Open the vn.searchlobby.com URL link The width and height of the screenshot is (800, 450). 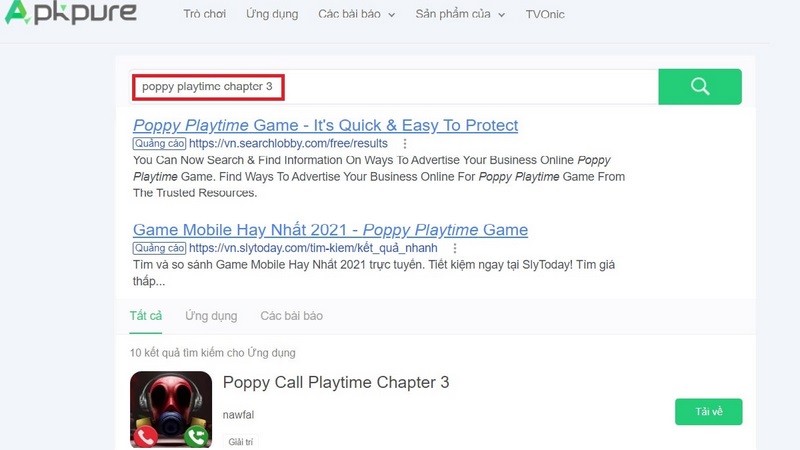tap(288, 144)
